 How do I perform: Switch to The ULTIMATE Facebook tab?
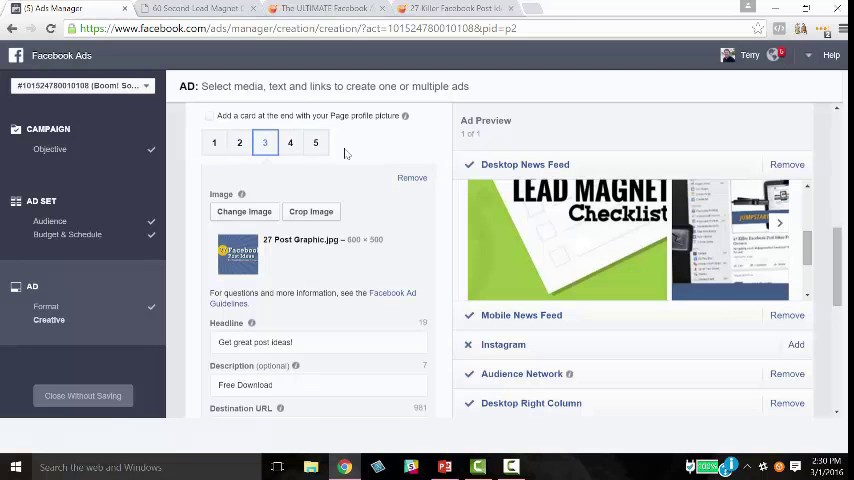(x=324, y=9)
